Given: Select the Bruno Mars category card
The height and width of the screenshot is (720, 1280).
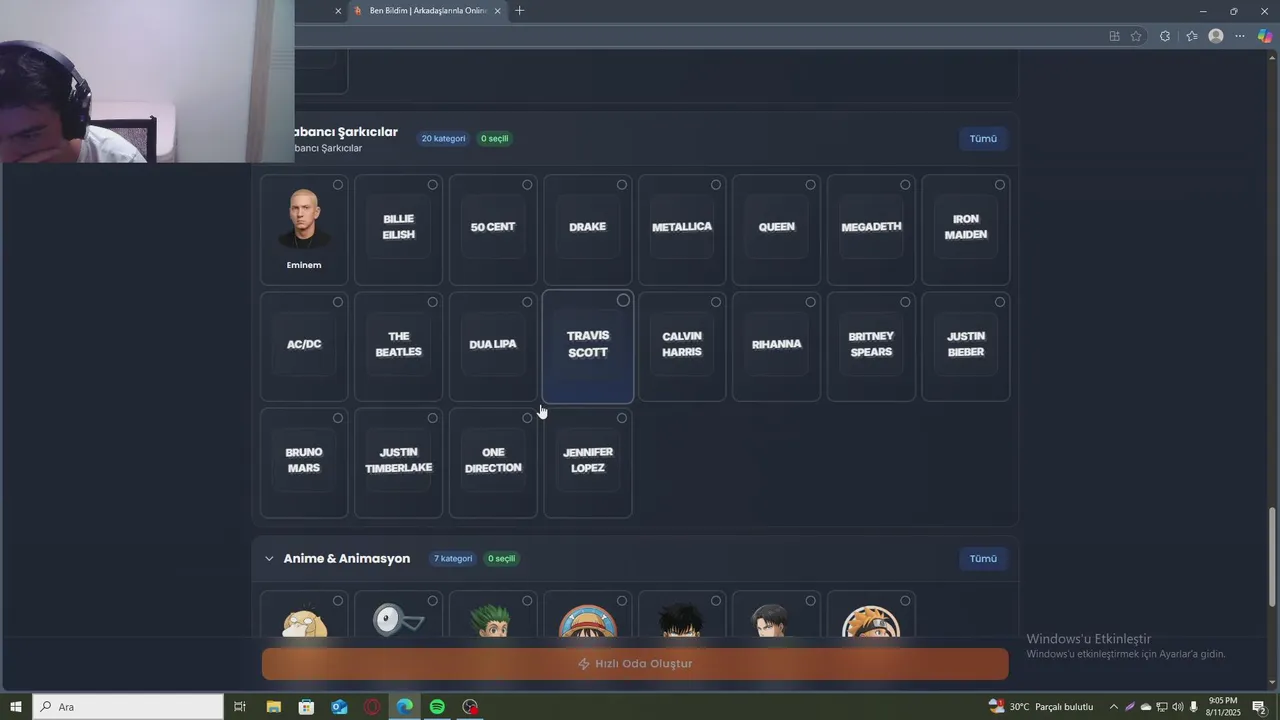Looking at the screenshot, I should [304, 462].
